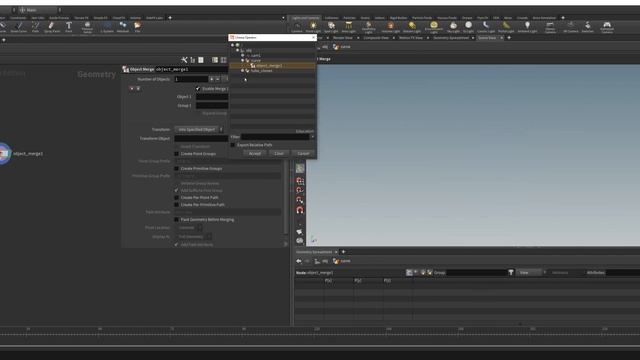
Task: Toggle Add Path Attribute checkbox
Action: click(x=176, y=244)
